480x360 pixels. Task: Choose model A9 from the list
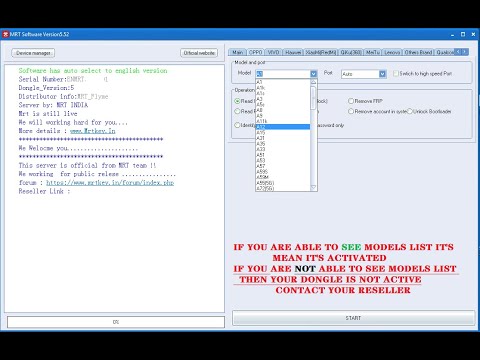click(283, 116)
